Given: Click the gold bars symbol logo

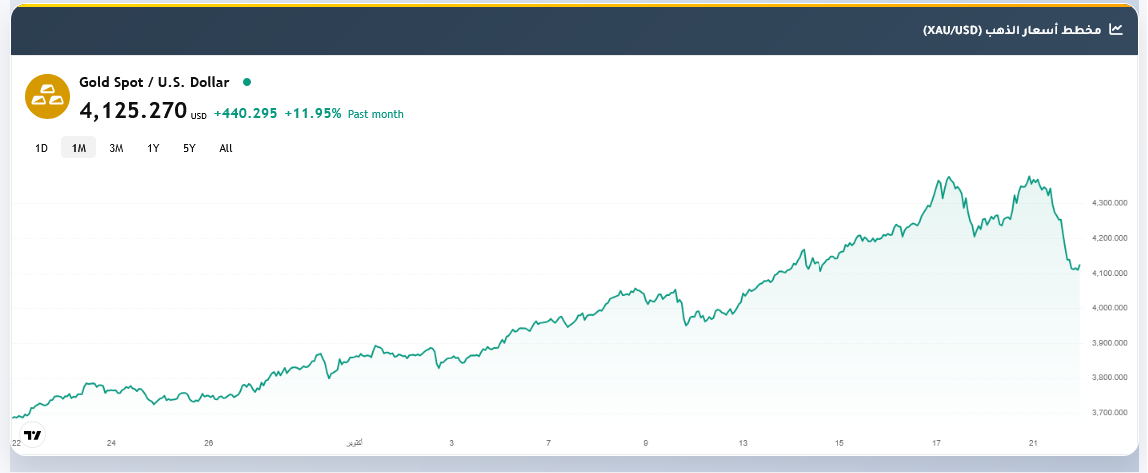Looking at the screenshot, I should [x=45, y=96].
